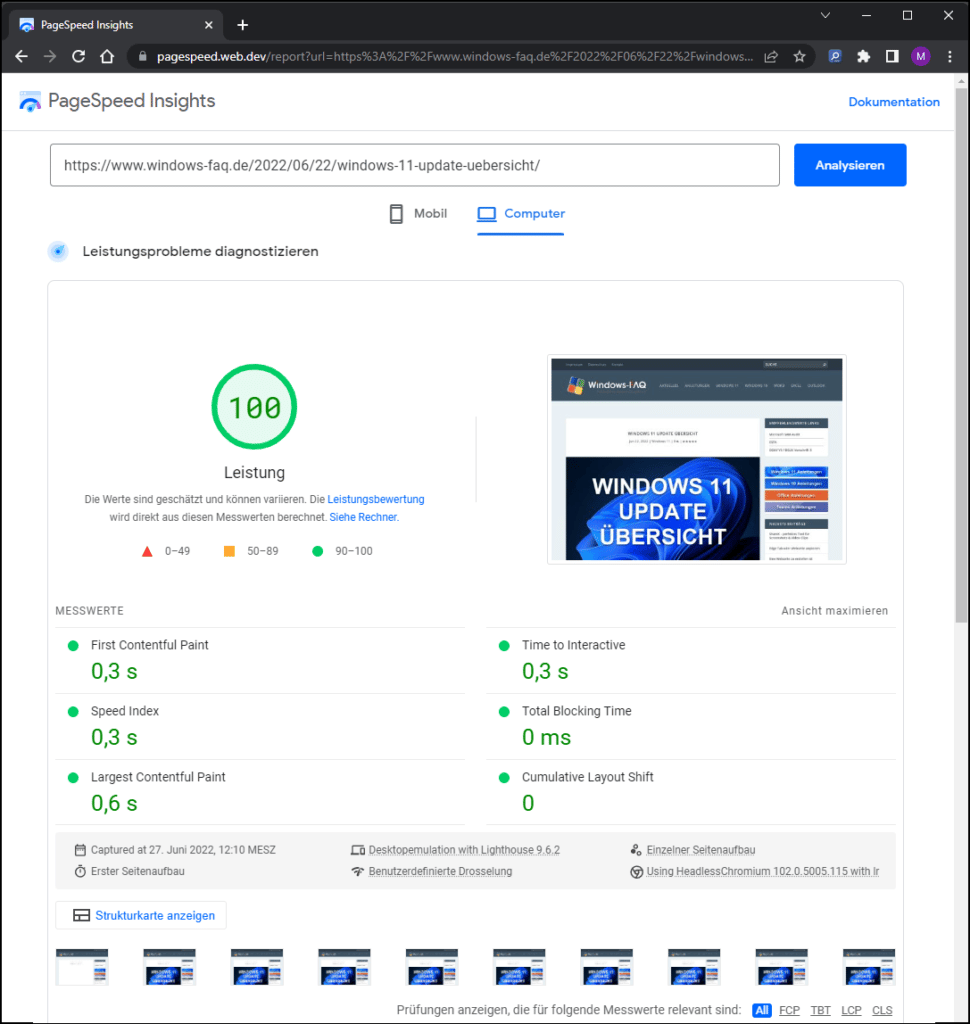Click the Windows 11 Update page screenshot
The height and width of the screenshot is (1024, 970).
pos(697,459)
